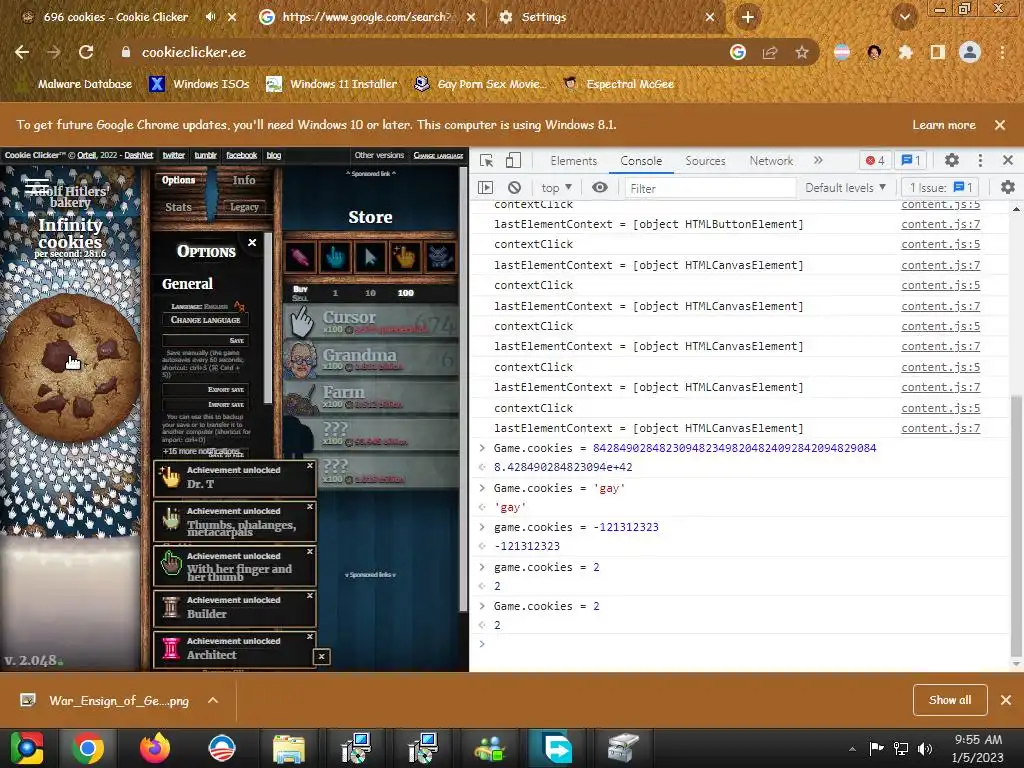The width and height of the screenshot is (1024, 768).
Task: Switch to the Console tab
Action: tap(641, 161)
